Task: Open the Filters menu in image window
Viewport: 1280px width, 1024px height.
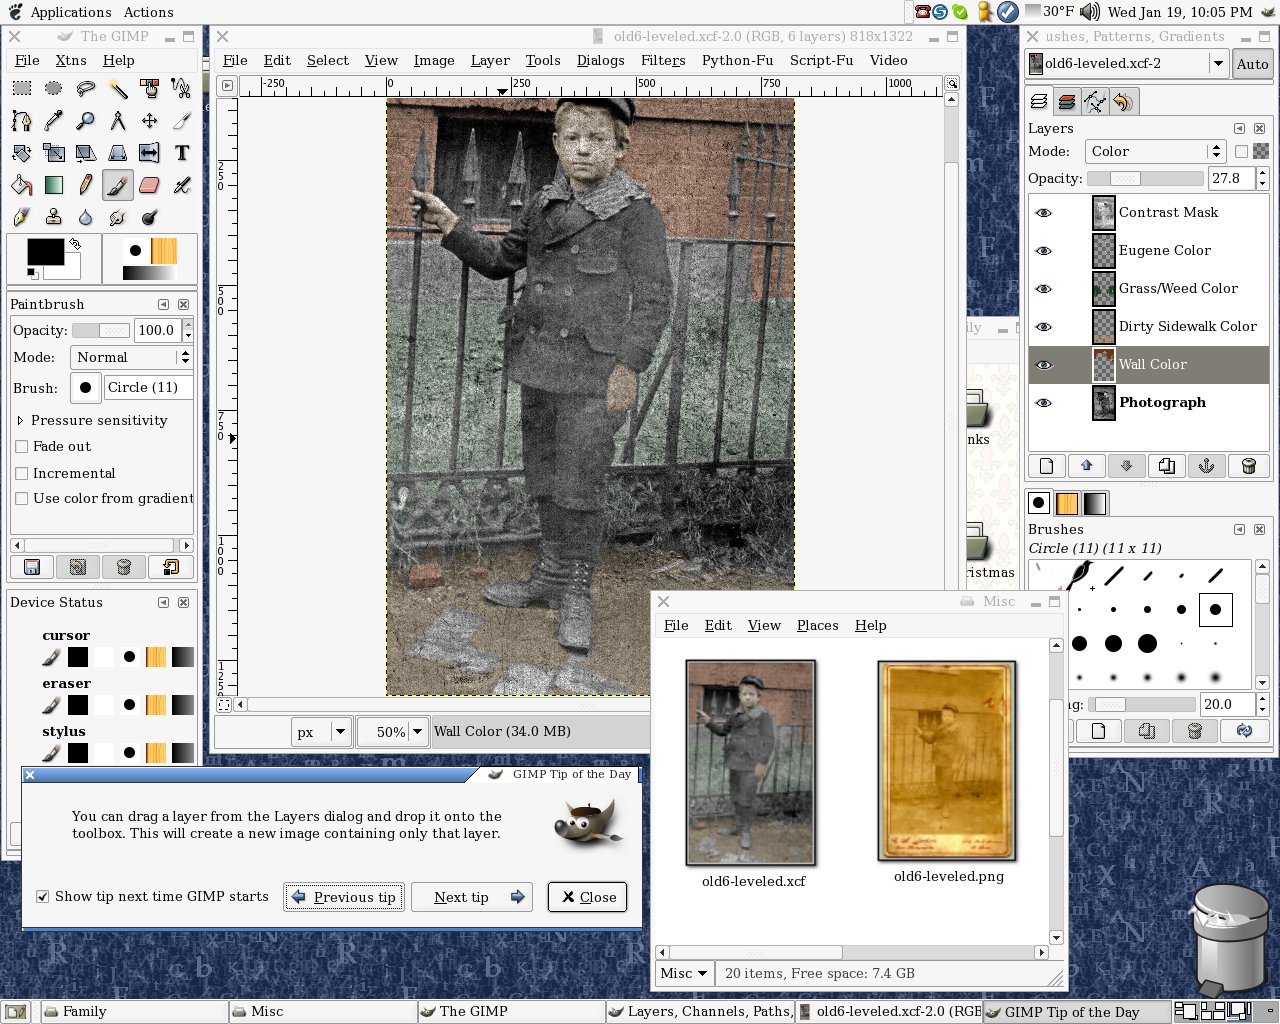Action: [x=663, y=61]
